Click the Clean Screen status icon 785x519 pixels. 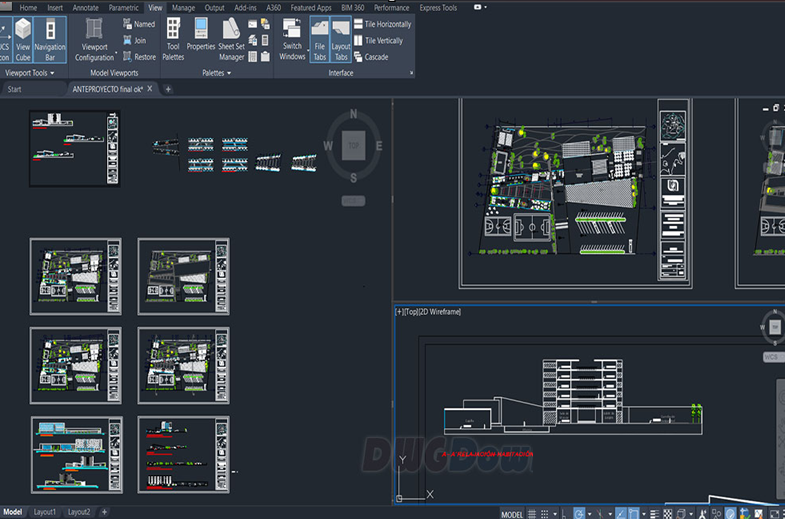click(774, 513)
